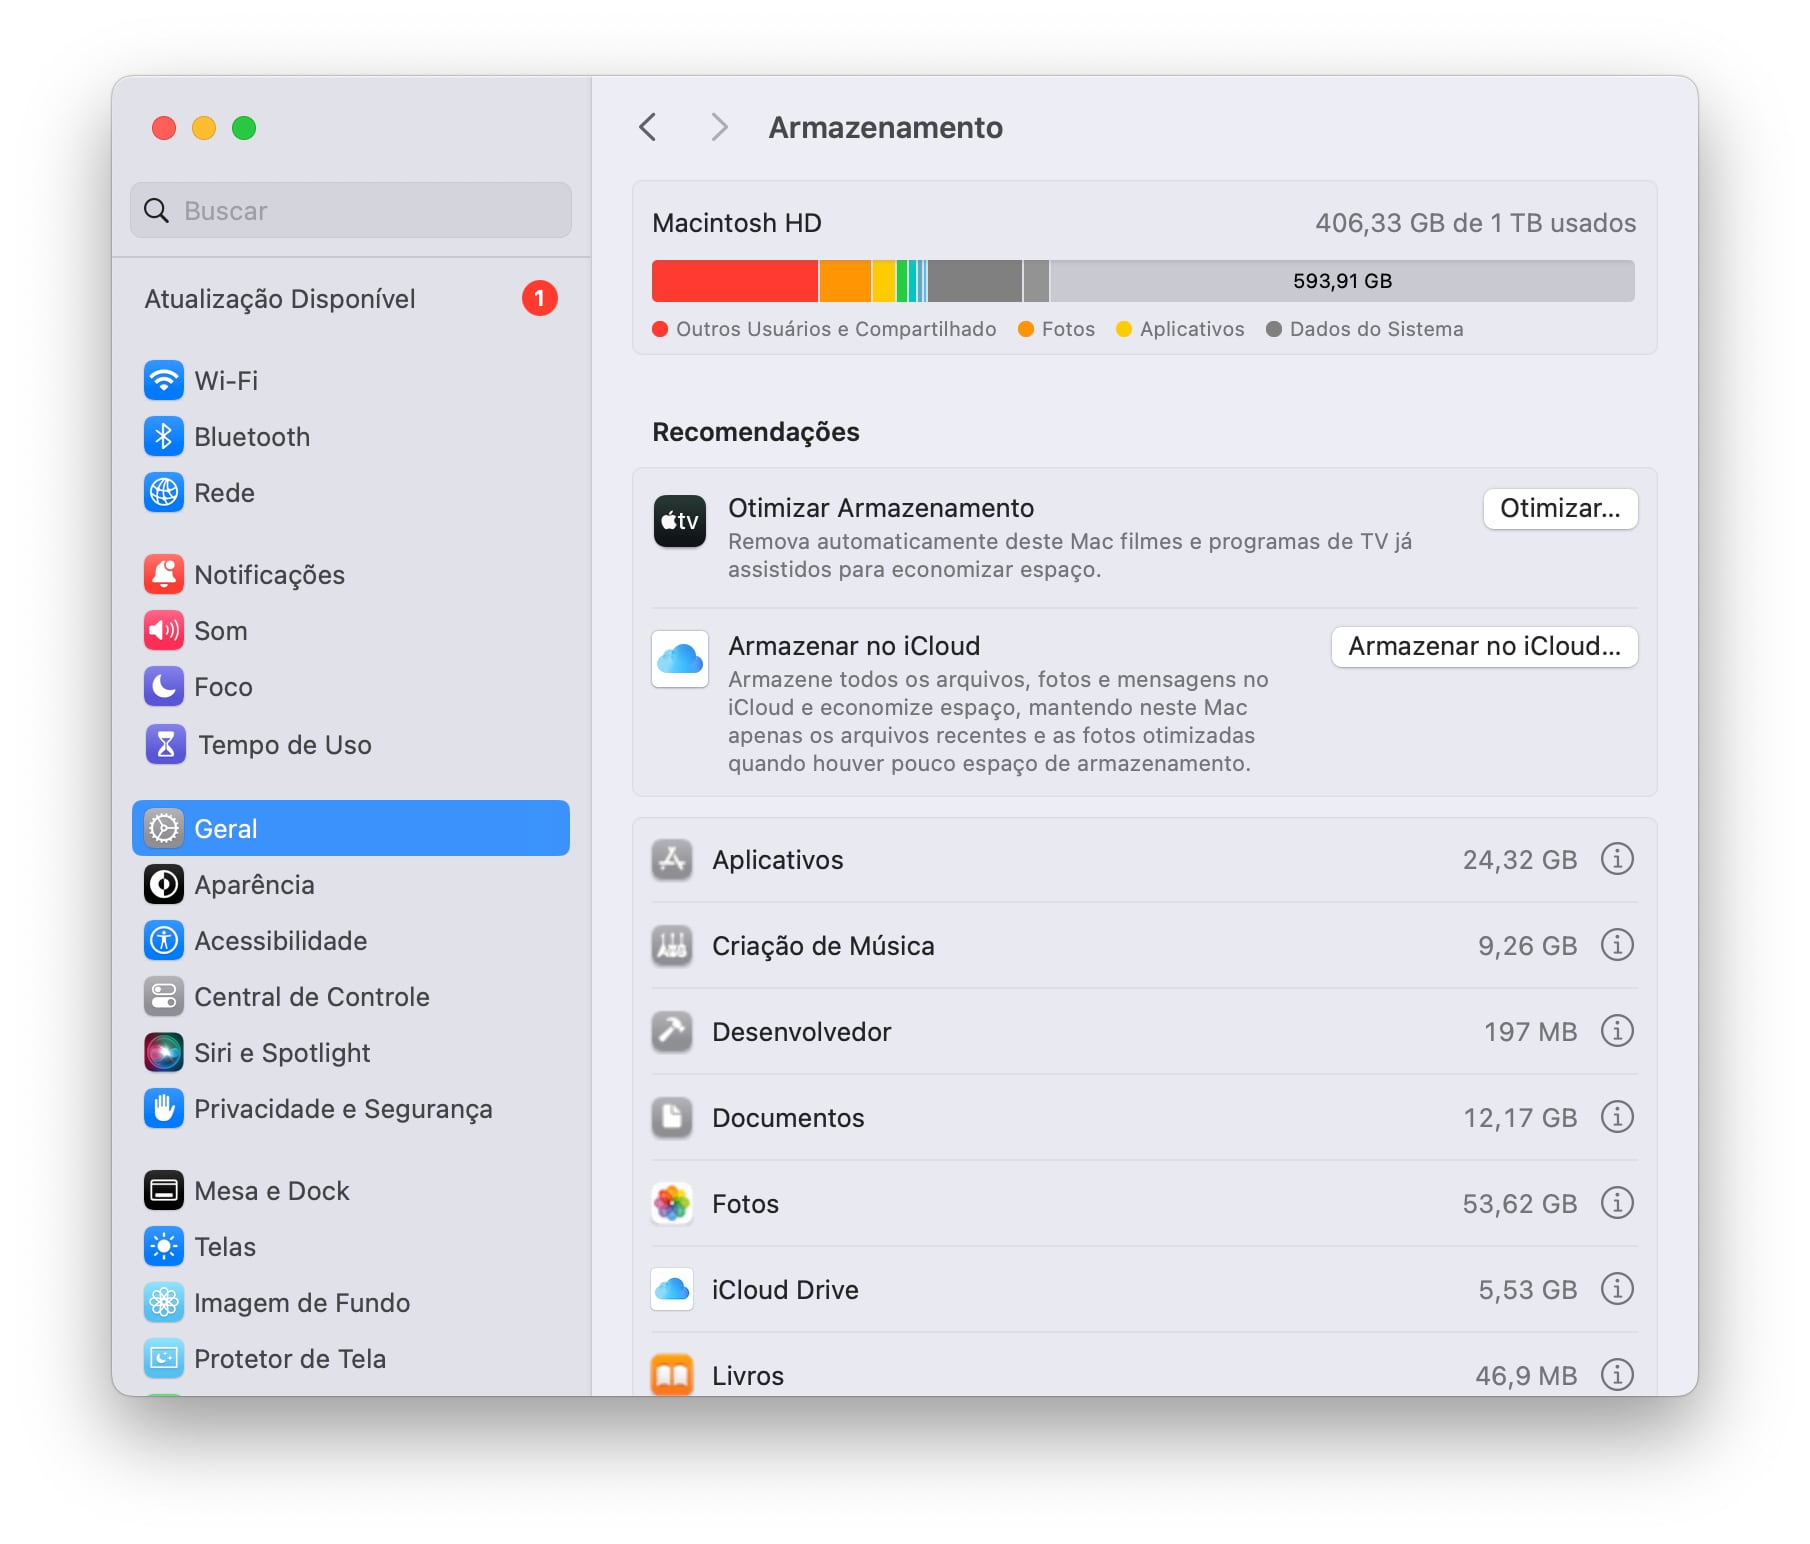Click the Otimizar... button

point(1559,508)
